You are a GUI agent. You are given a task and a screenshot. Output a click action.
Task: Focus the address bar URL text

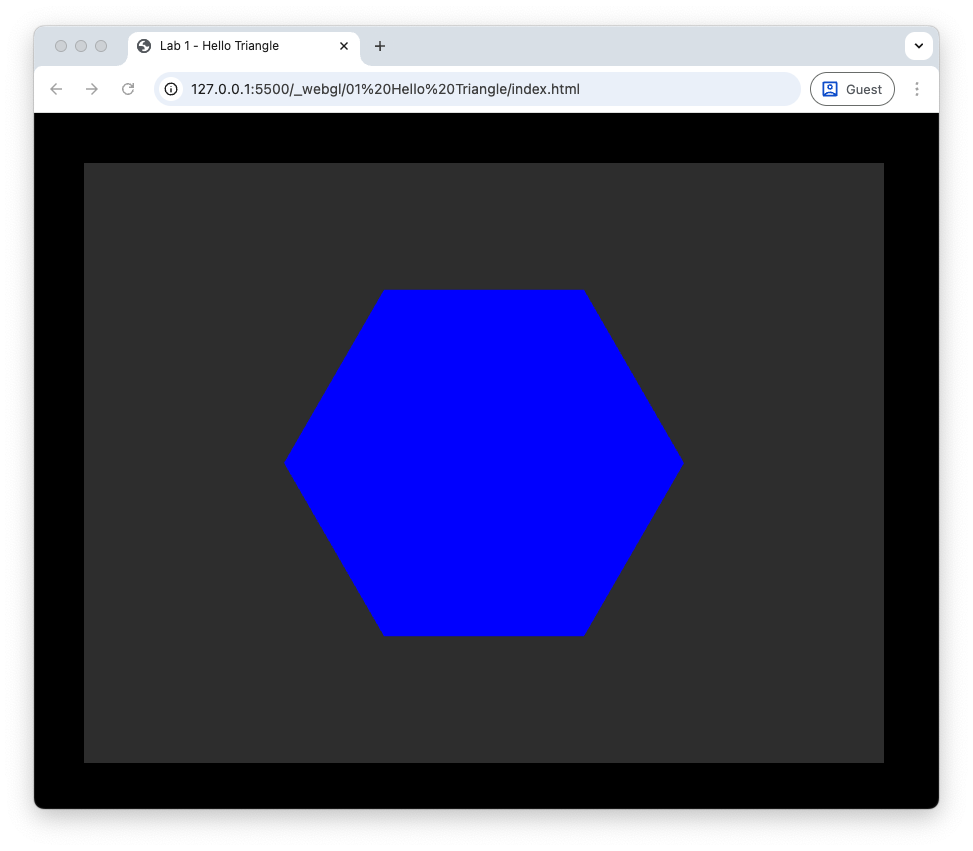click(x=385, y=89)
